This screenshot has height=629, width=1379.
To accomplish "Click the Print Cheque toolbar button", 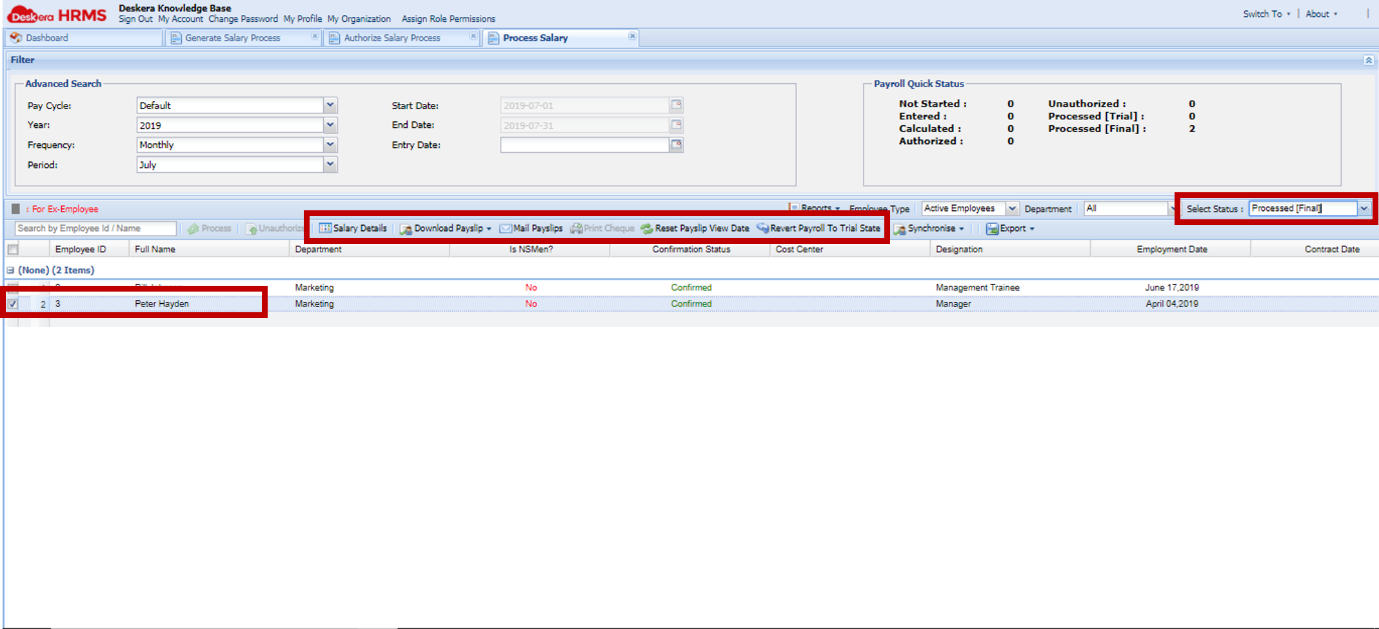I will [602, 229].
